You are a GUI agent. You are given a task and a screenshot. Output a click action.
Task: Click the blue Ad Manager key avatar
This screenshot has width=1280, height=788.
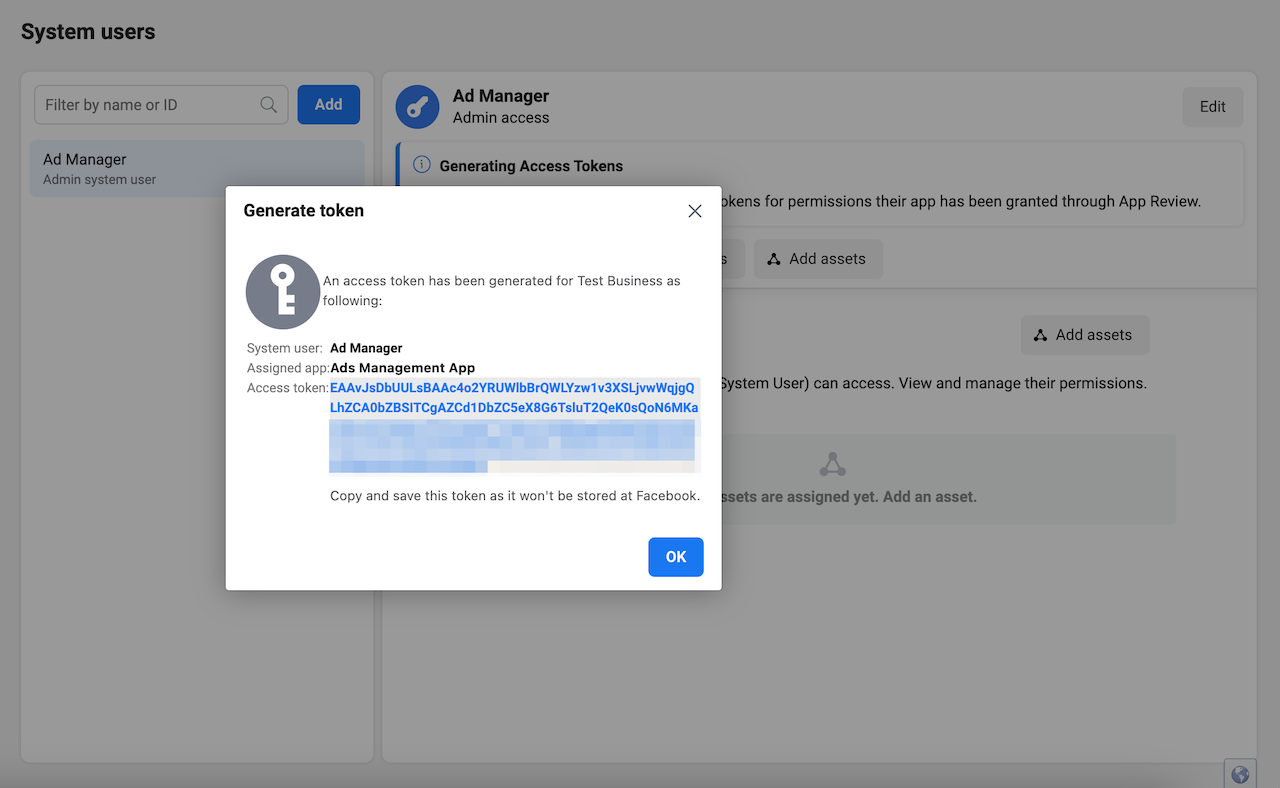418,107
